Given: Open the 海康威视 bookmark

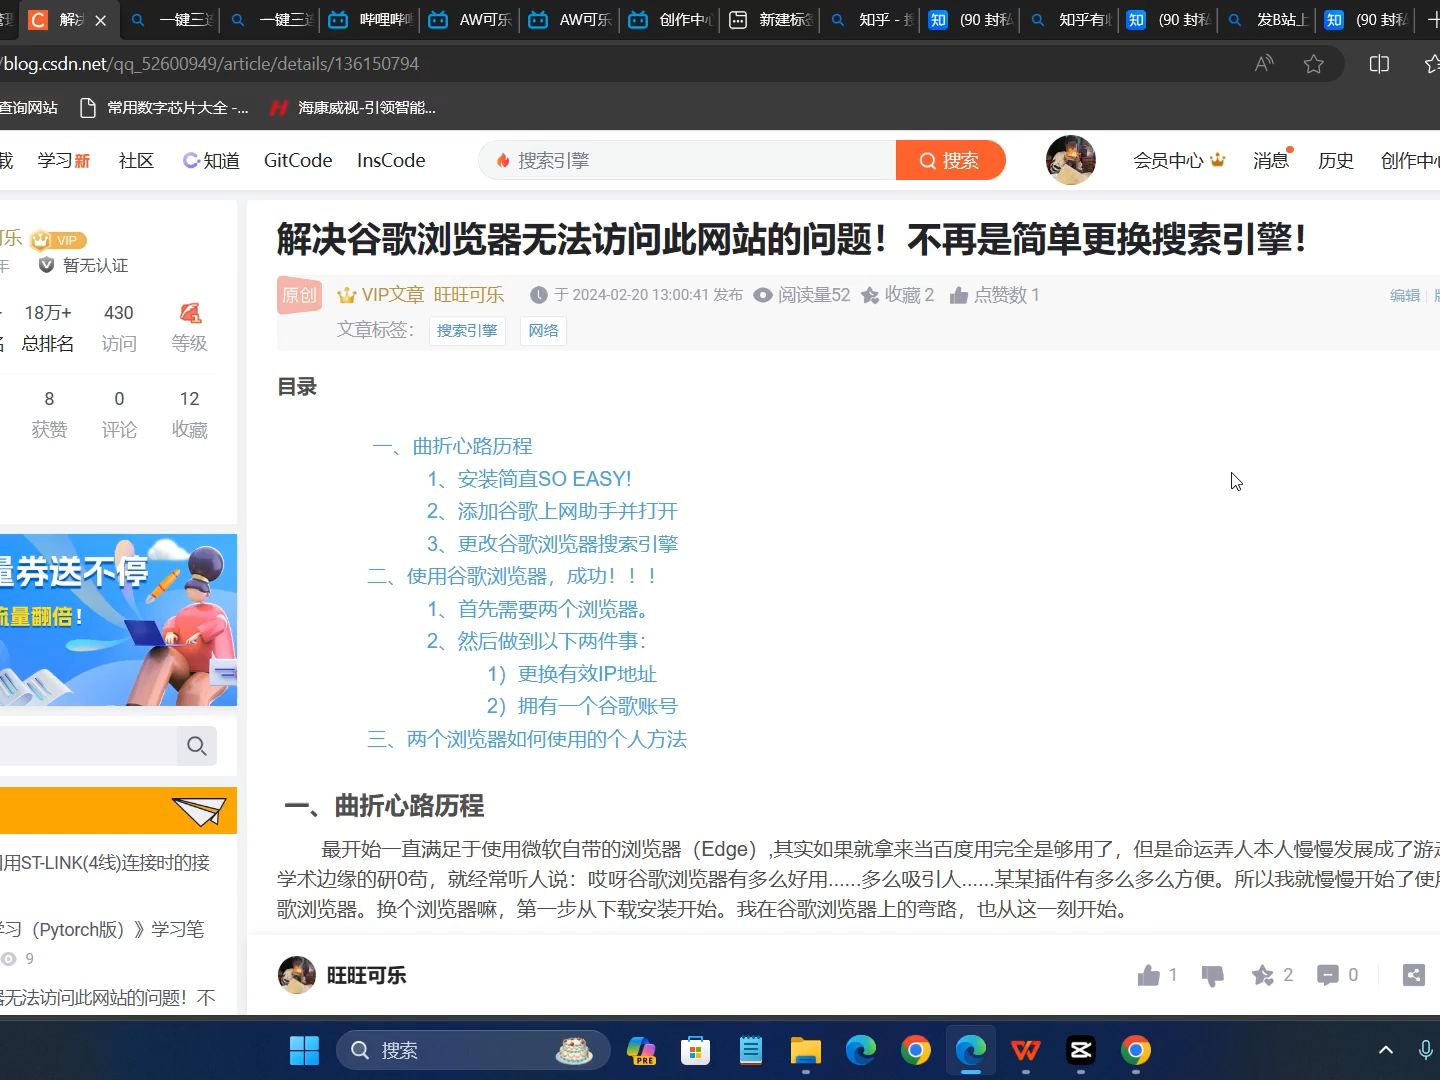Looking at the screenshot, I should [353, 108].
